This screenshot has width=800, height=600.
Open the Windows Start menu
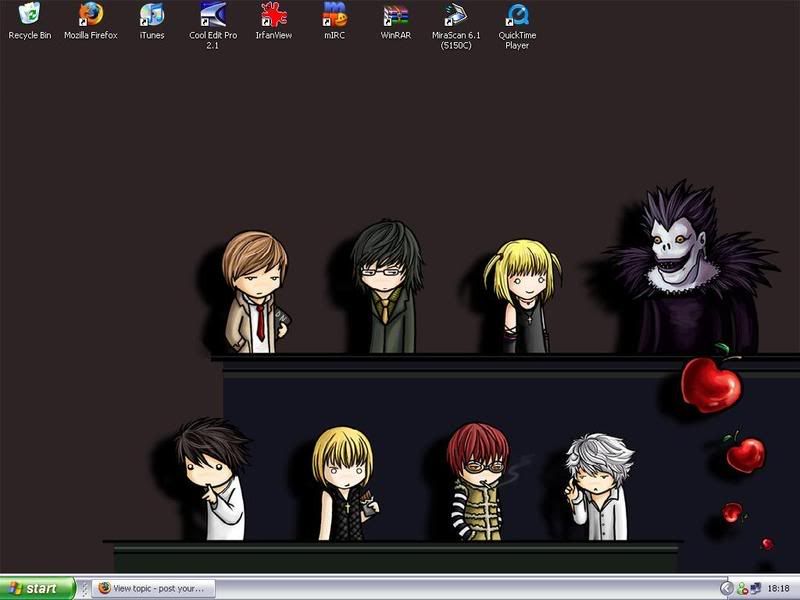coord(37,588)
